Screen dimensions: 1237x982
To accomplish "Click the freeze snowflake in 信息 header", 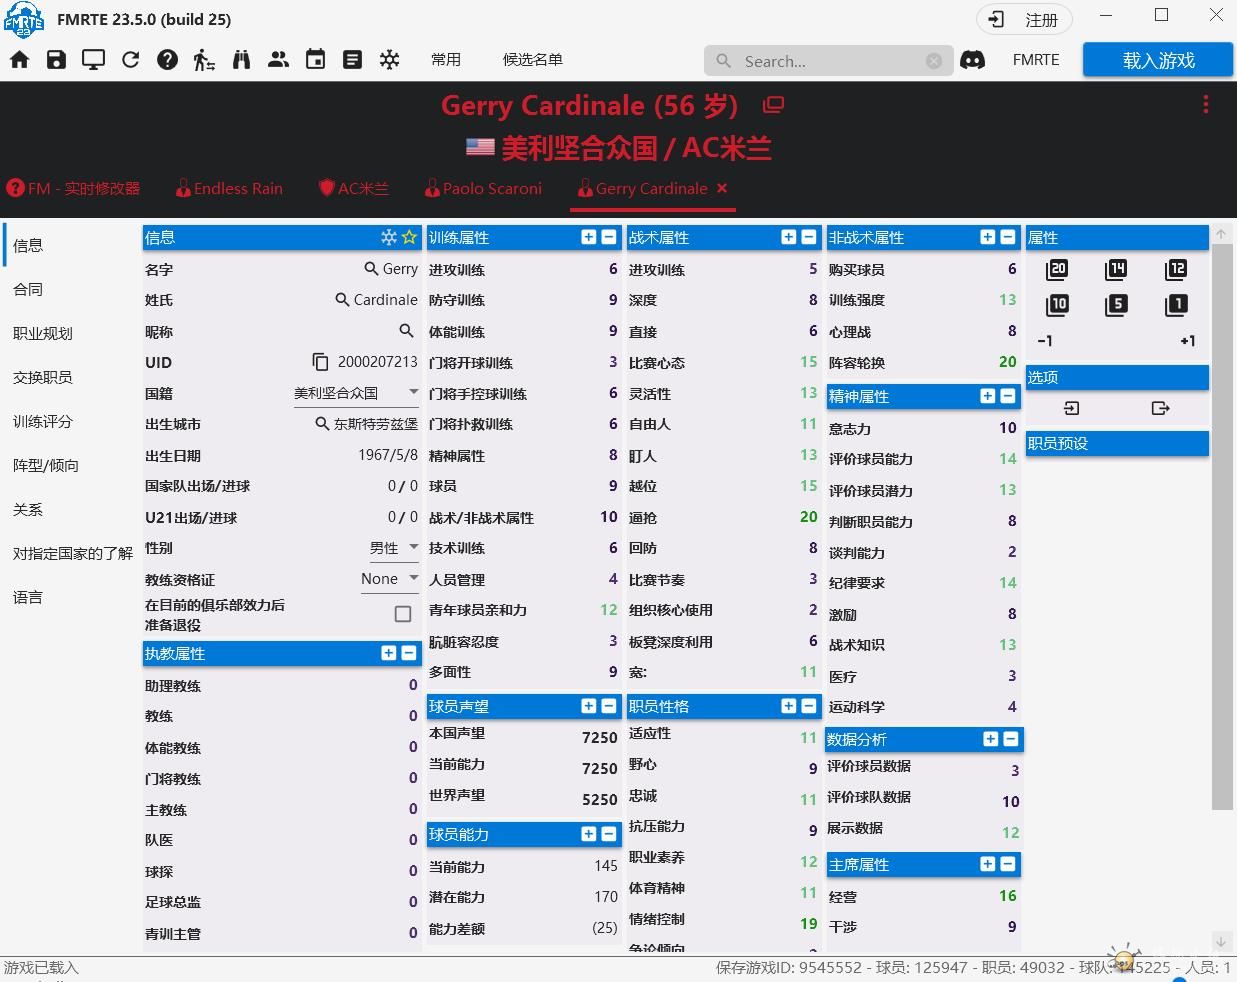I will click(389, 237).
